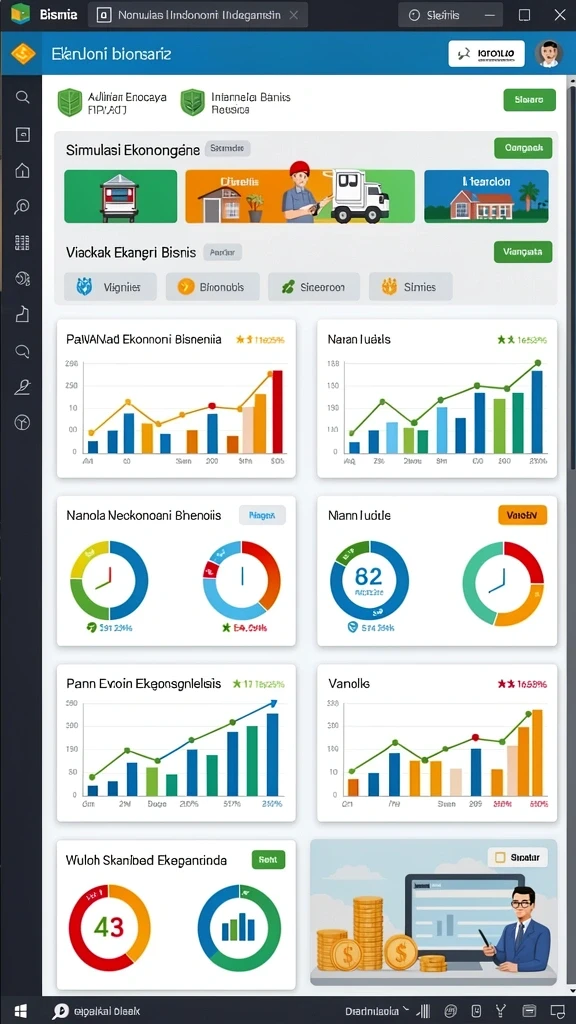Click the green Oangaak button
The width and height of the screenshot is (576, 1024).
pyautogui.click(x=523, y=148)
